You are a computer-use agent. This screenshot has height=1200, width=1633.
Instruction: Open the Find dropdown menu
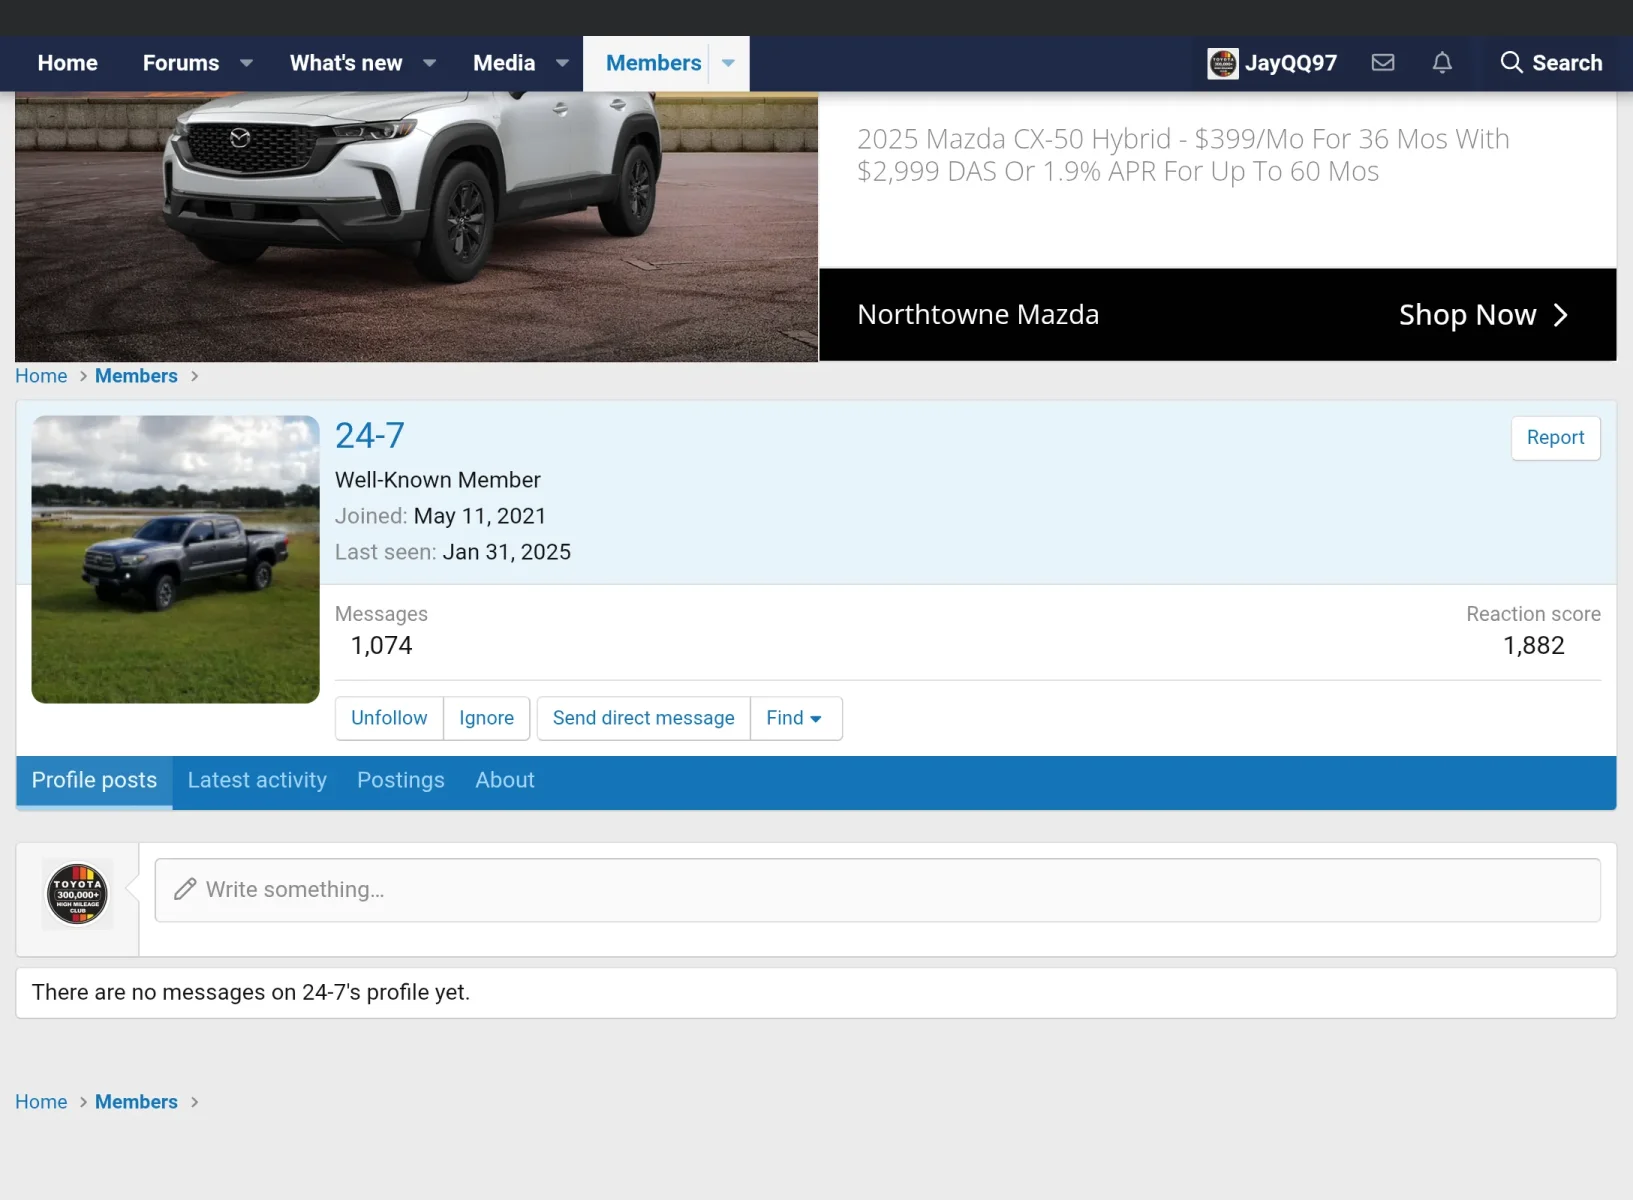[796, 718]
